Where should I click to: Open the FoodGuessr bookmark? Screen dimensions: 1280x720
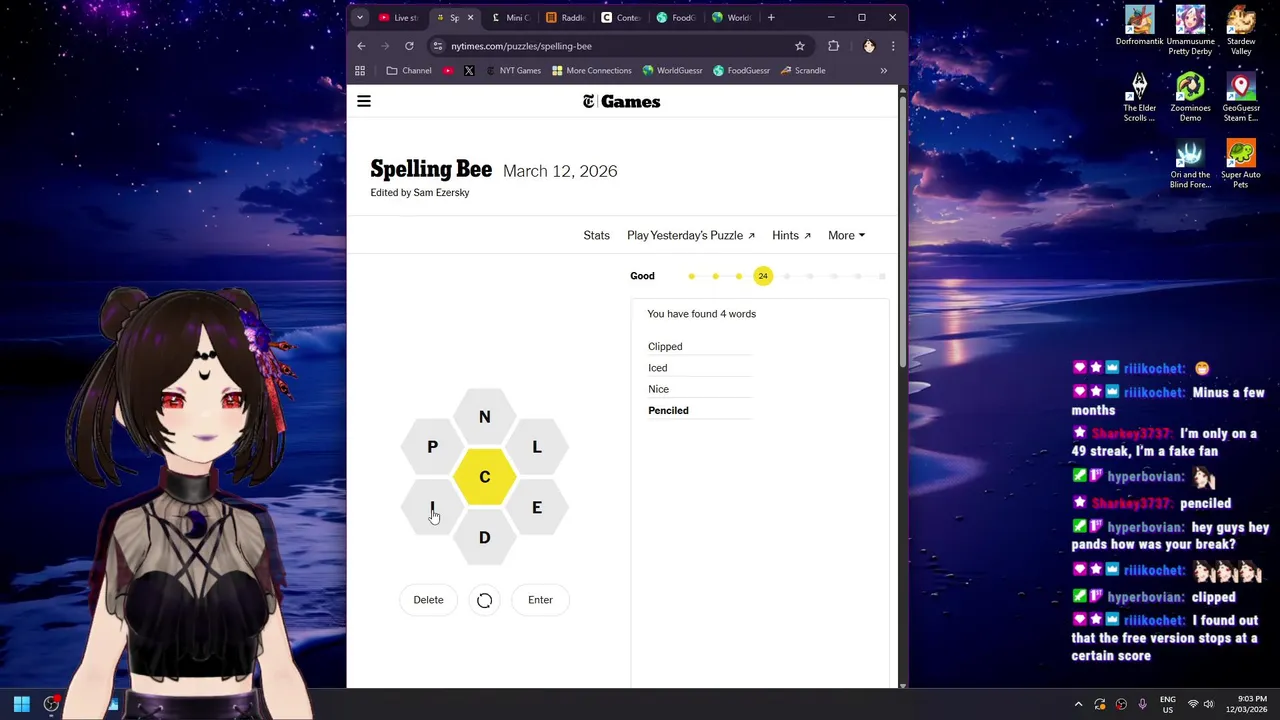pos(741,71)
